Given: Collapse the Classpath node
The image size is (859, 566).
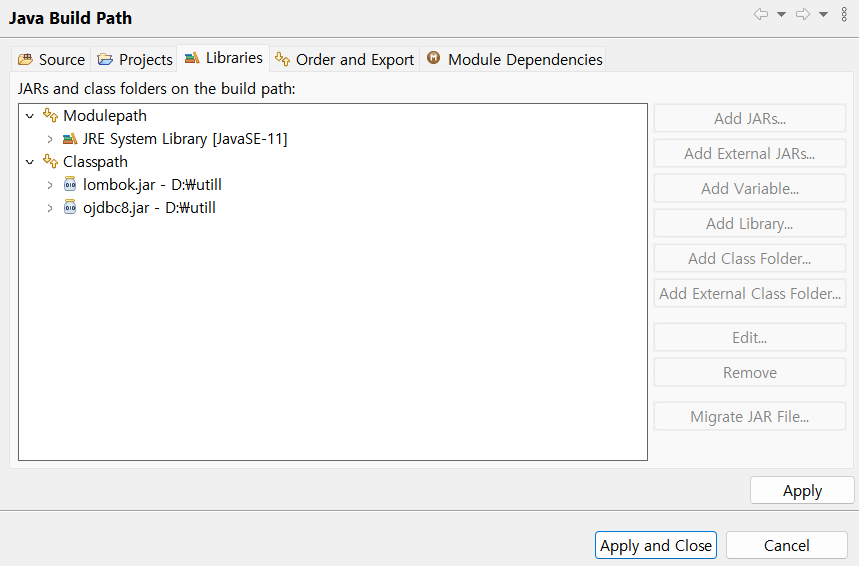Looking at the screenshot, I should [30, 162].
